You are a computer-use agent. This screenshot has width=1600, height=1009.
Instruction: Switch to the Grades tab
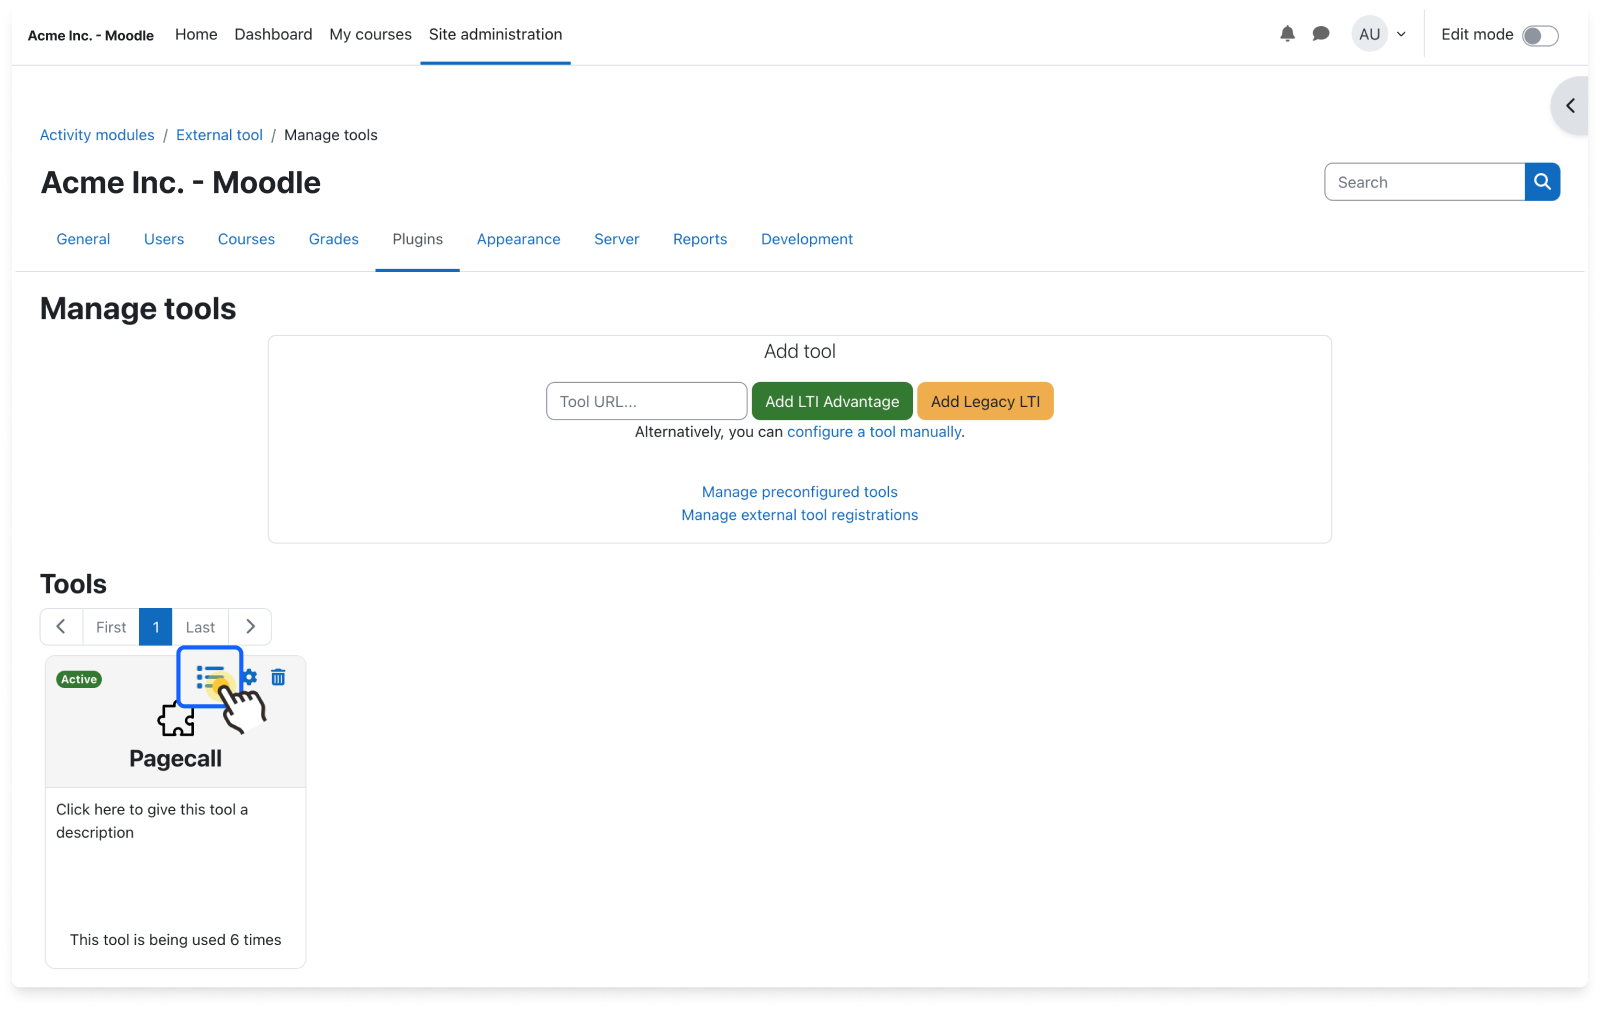[x=333, y=239]
